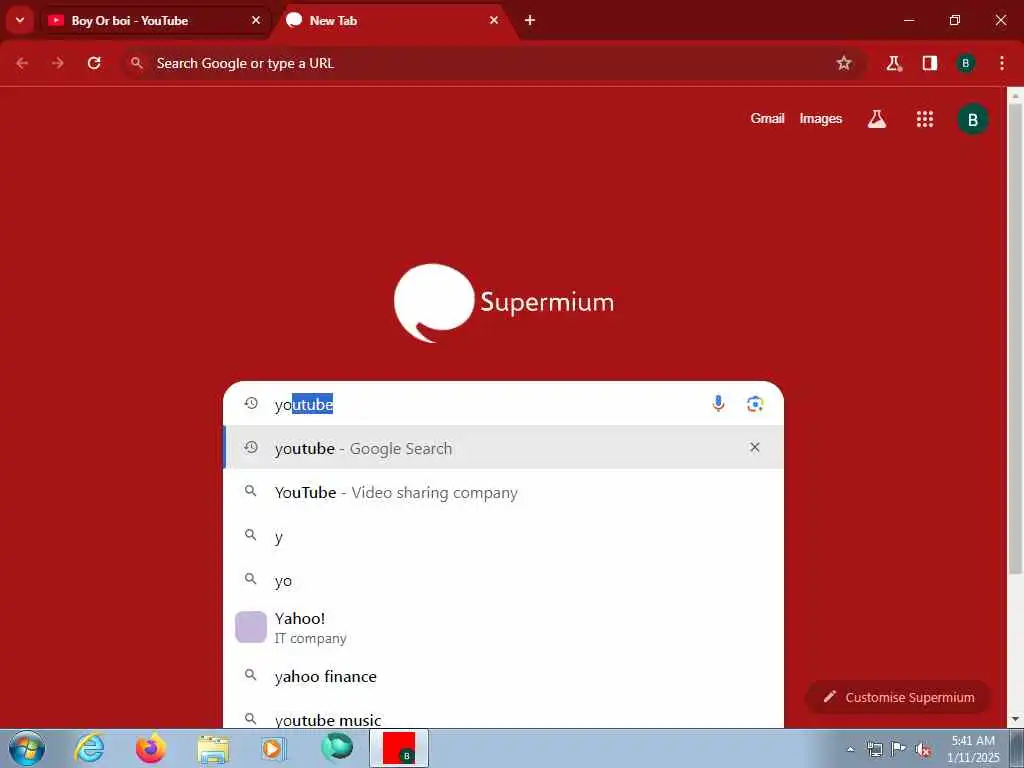
Task: Open the three-dot browser menu
Action: tap(1002, 63)
